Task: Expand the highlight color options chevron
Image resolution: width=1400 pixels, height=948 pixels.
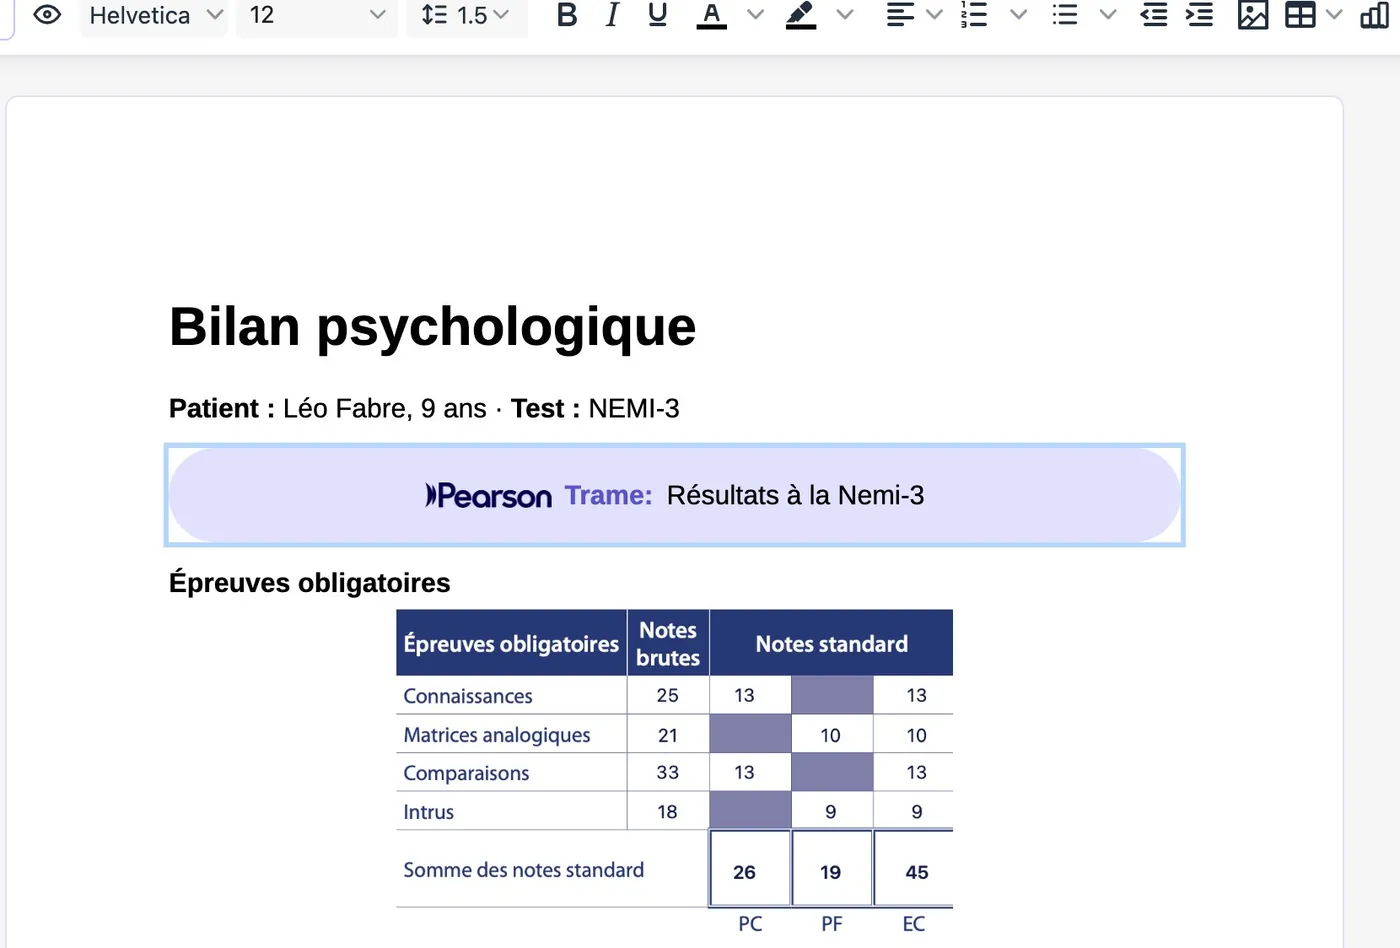Action: pos(845,15)
